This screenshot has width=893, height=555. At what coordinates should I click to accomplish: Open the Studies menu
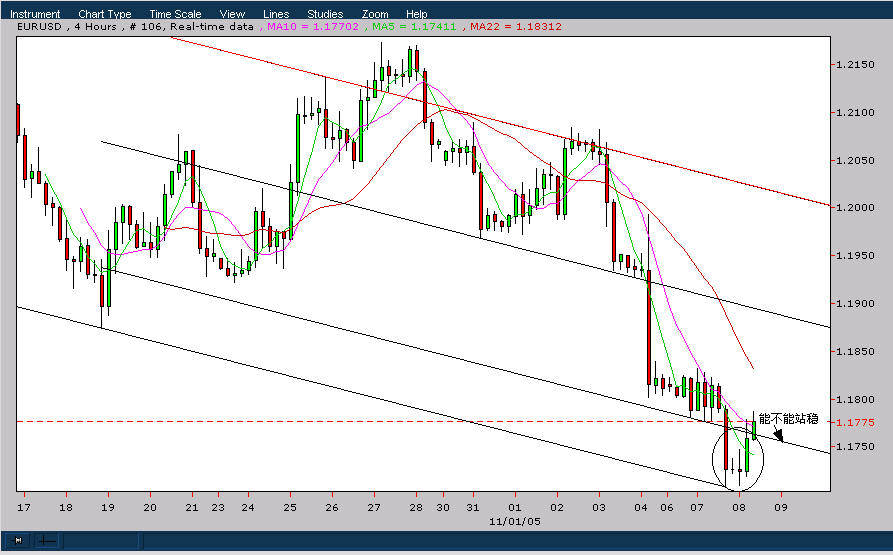click(325, 14)
